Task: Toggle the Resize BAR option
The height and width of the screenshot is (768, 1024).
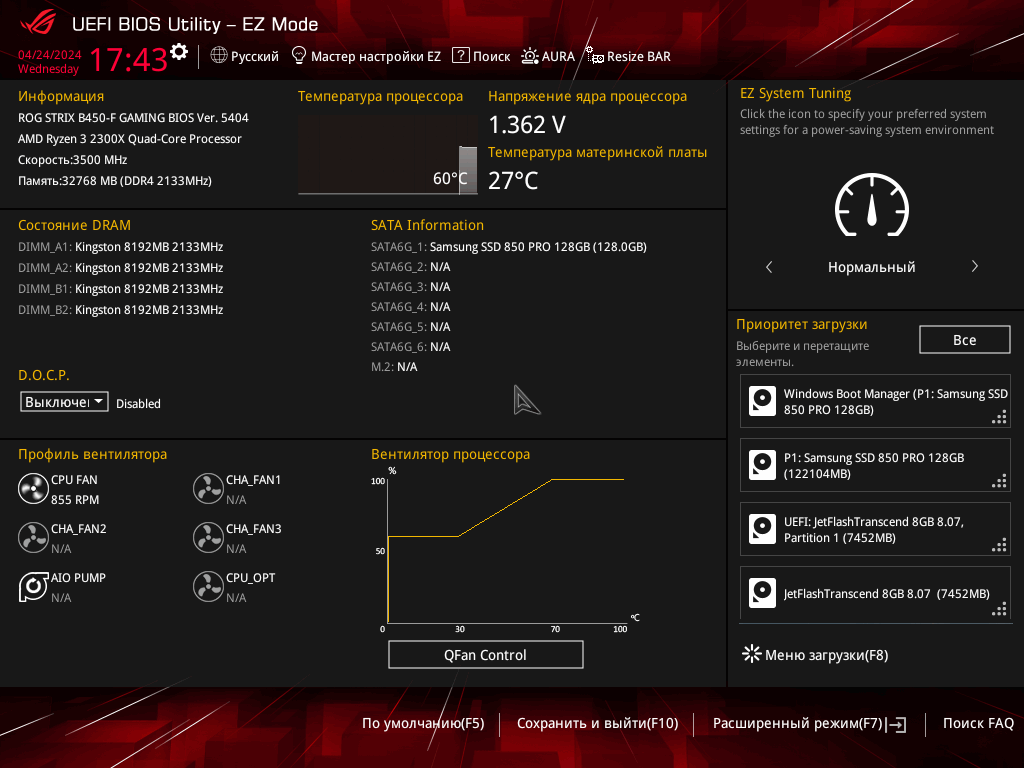Action: (628, 56)
